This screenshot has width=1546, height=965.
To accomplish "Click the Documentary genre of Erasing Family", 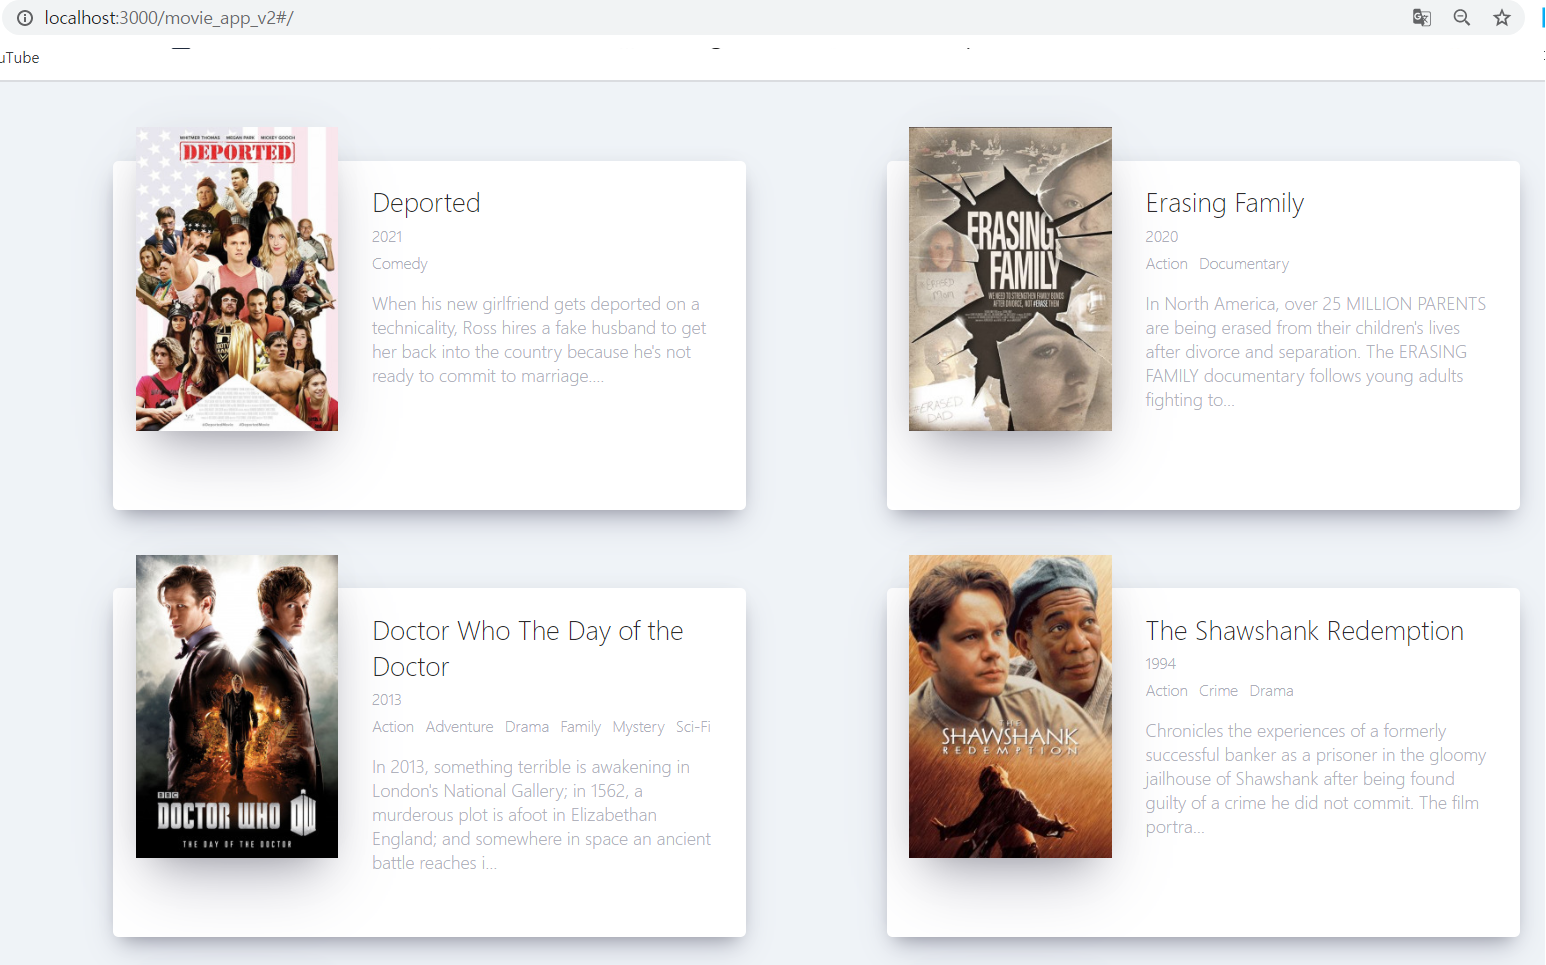I will [1244, 264].
